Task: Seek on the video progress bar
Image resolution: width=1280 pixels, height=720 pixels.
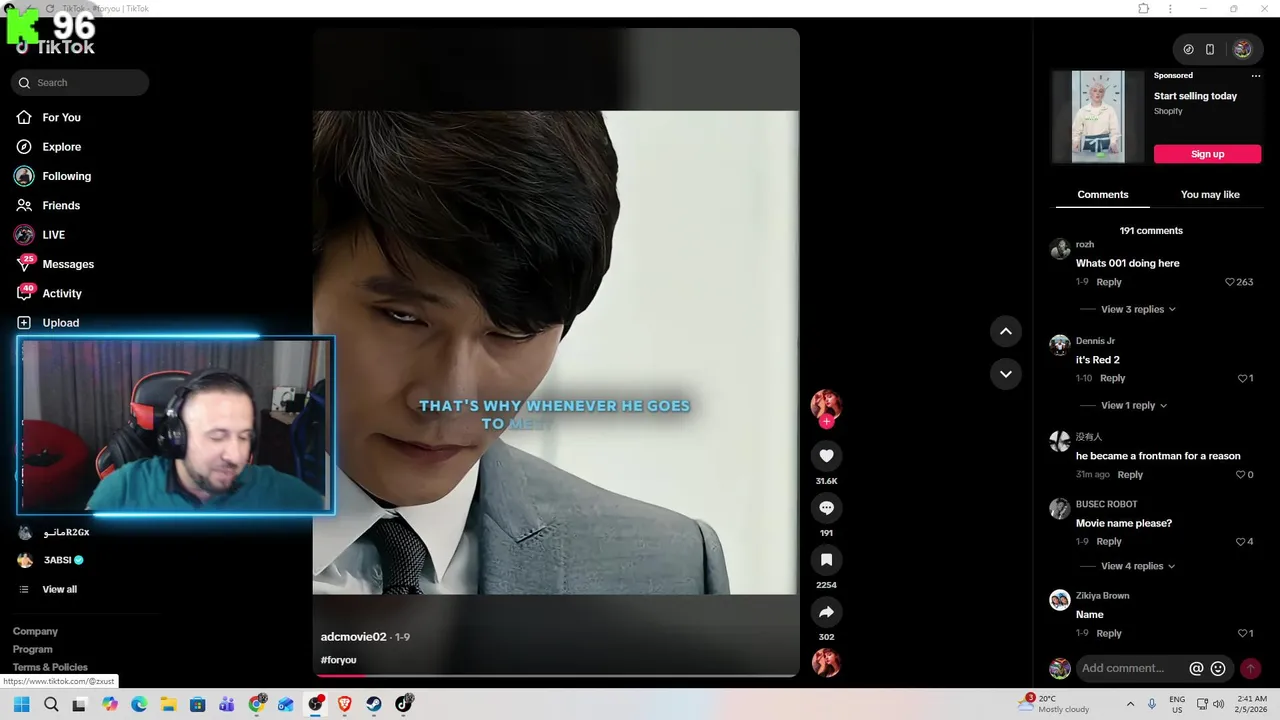Action: pyautogui.click(x=556, y=675)
